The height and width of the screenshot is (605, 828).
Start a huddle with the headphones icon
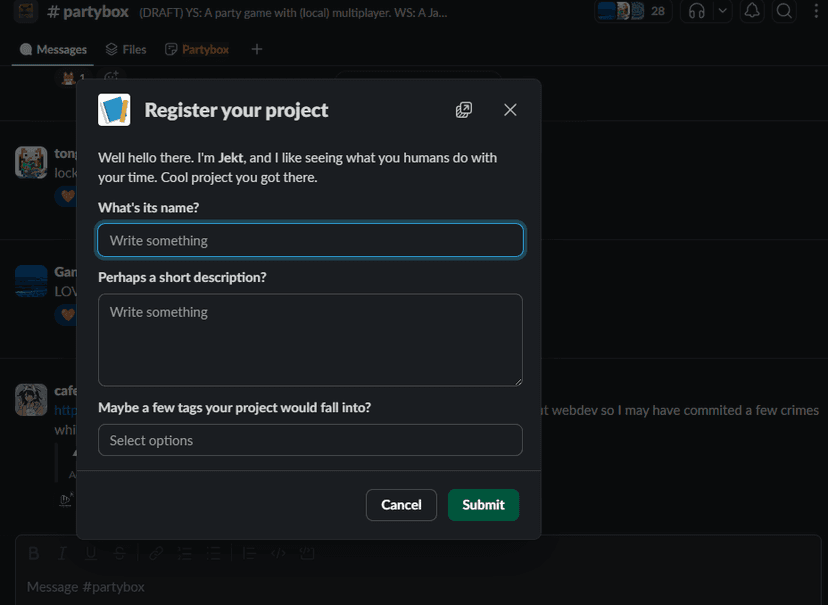point(697,11)
